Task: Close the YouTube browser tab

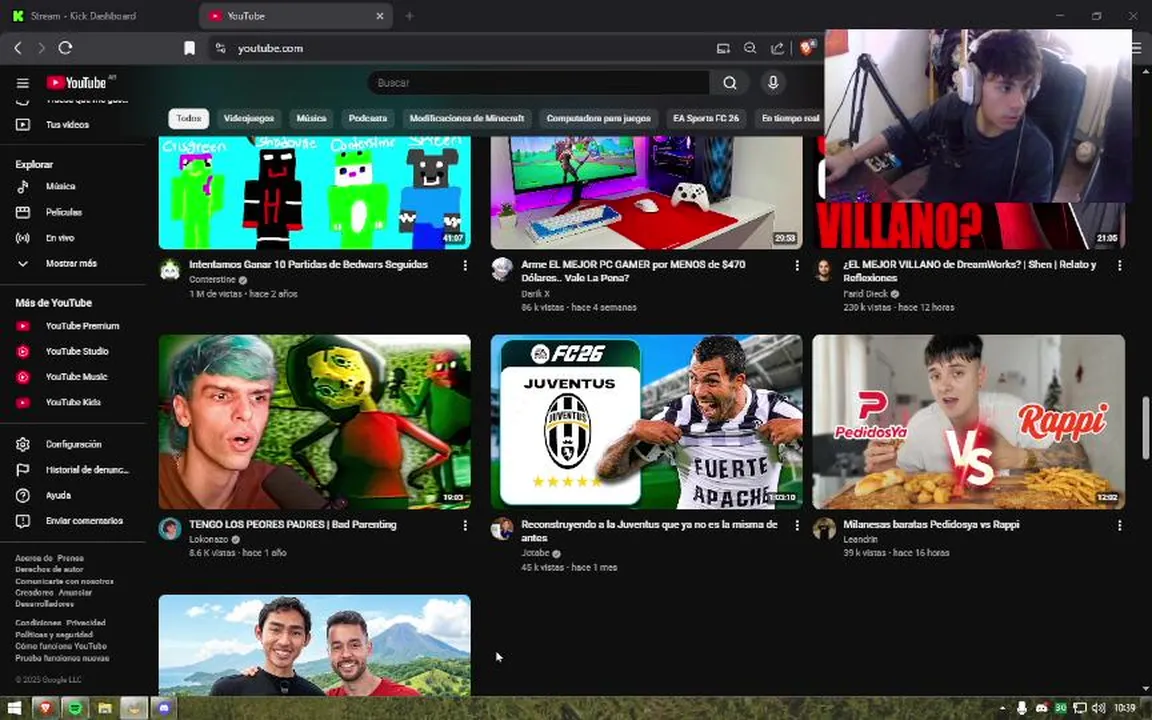Action: pos(380,15)
